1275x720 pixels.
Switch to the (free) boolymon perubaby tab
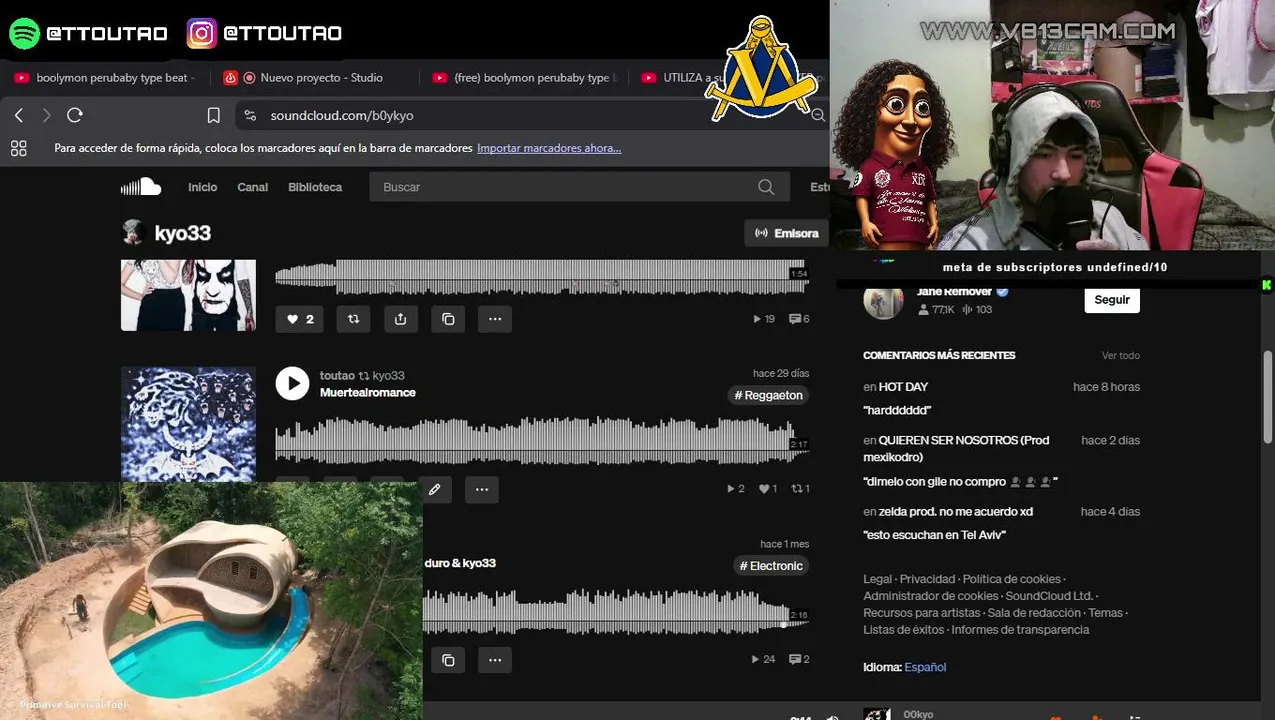click(x=526, y=77)
